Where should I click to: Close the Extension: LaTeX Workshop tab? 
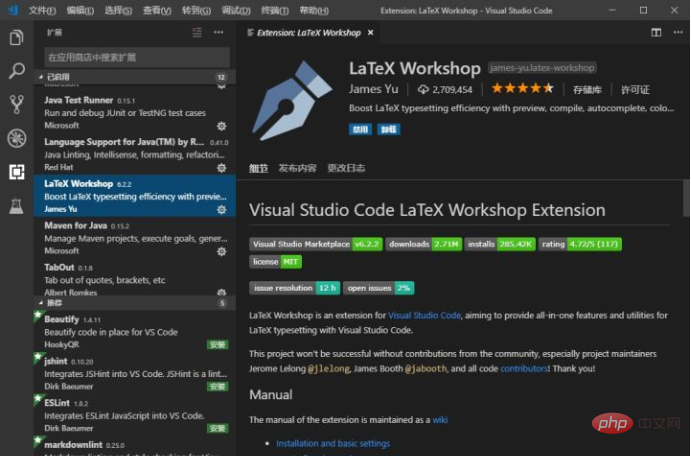point(371,33)
